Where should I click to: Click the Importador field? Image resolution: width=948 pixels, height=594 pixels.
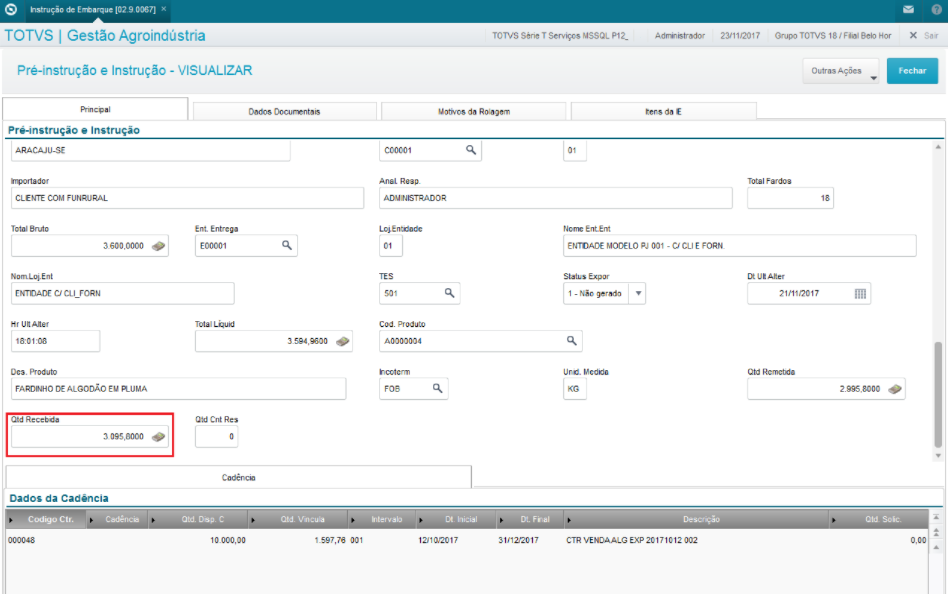point(187,198)
